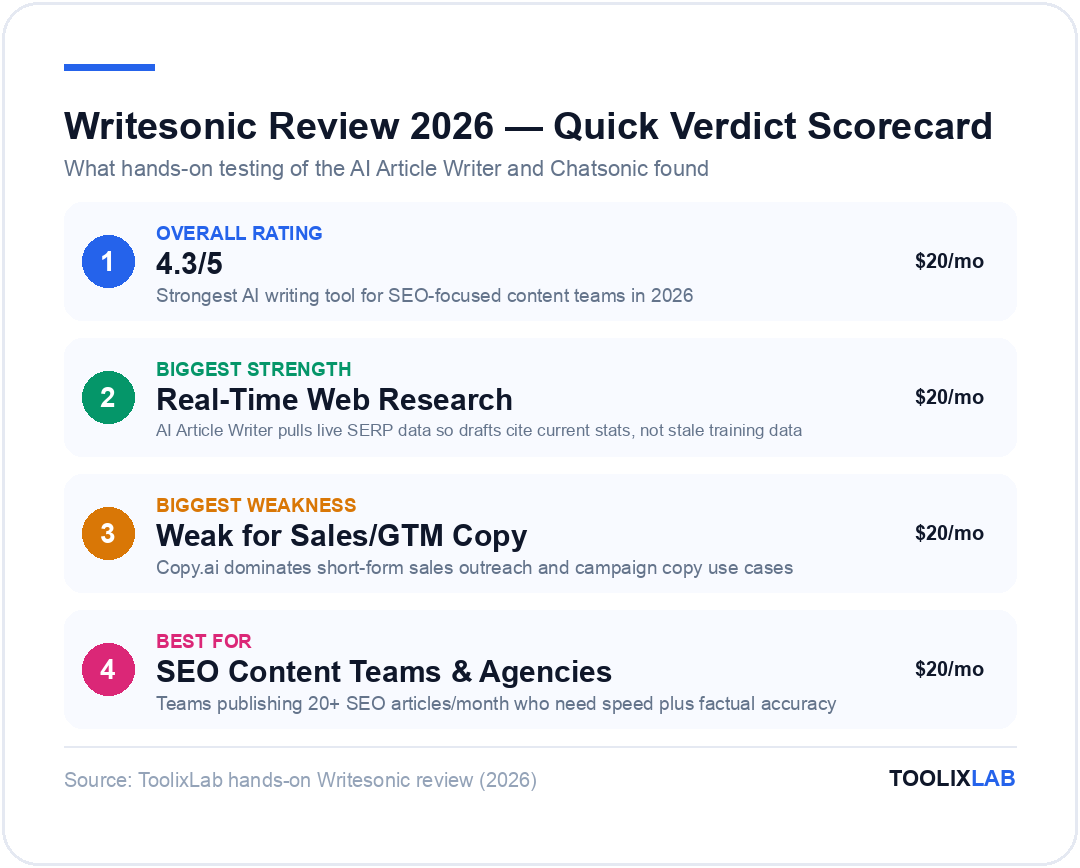Screen dimensions: 1080x868
Task: Click the '4.3/5' rating value
Action: (x=189, y=264)
